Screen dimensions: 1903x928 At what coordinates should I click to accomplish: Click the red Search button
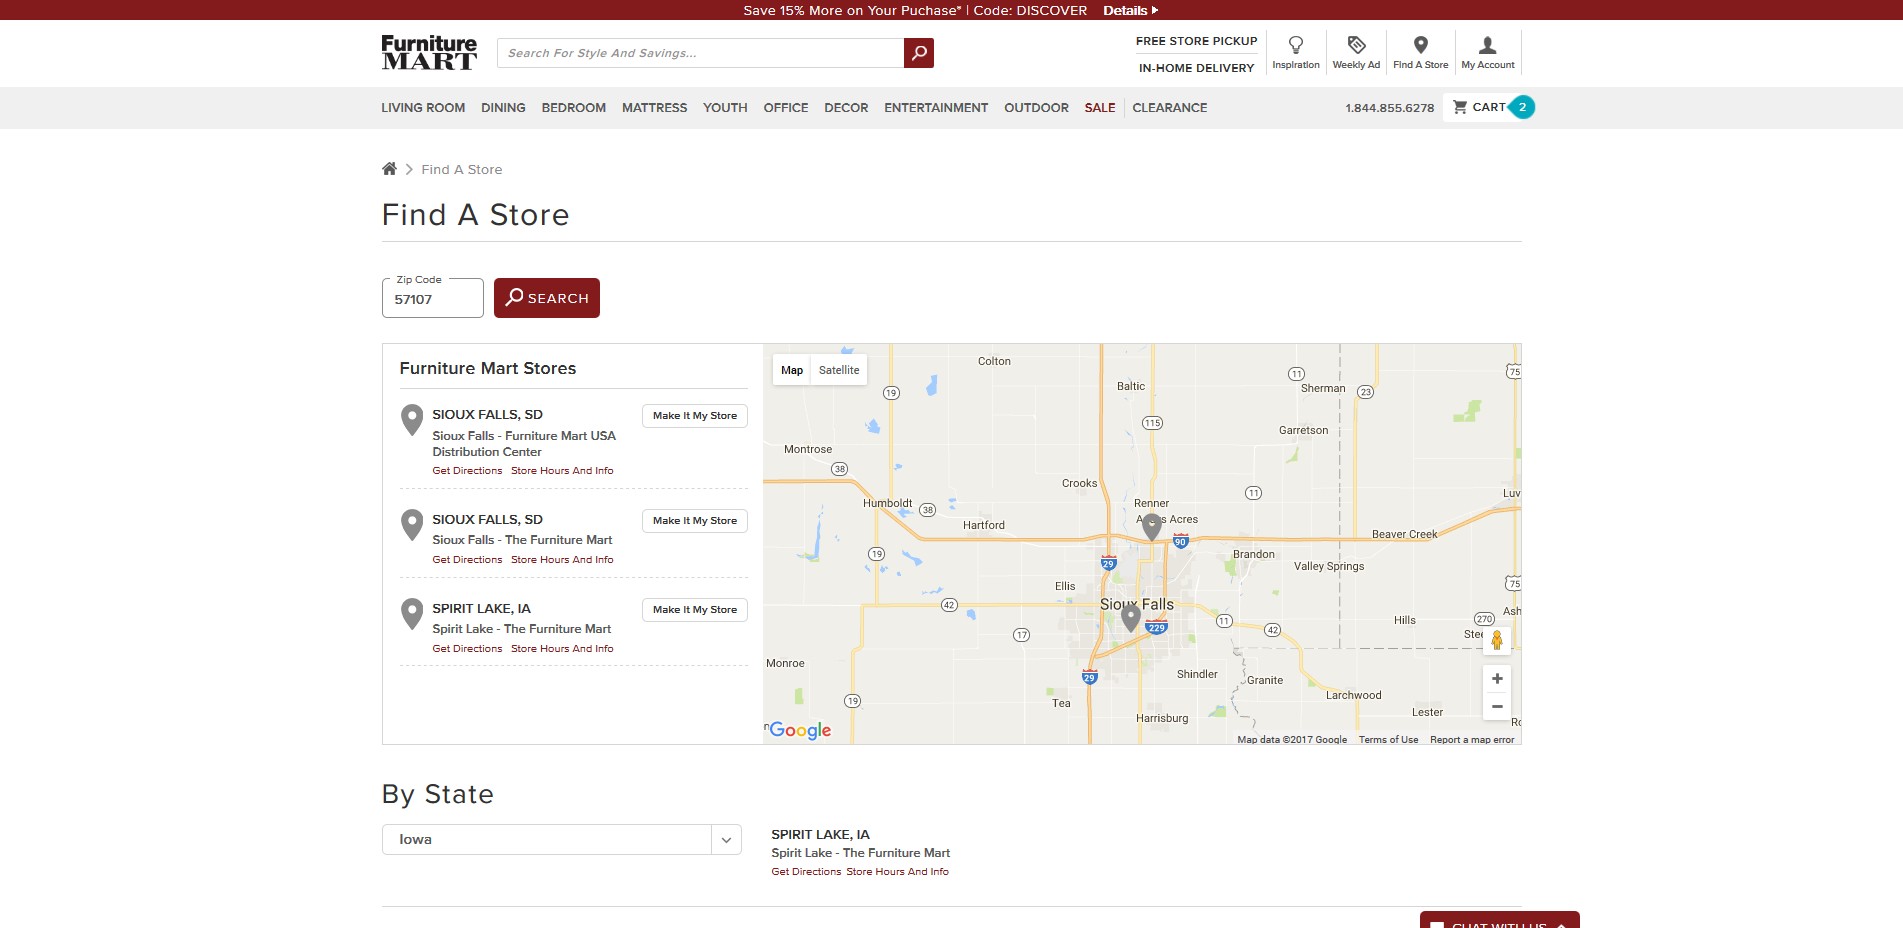tap(547, 298)
